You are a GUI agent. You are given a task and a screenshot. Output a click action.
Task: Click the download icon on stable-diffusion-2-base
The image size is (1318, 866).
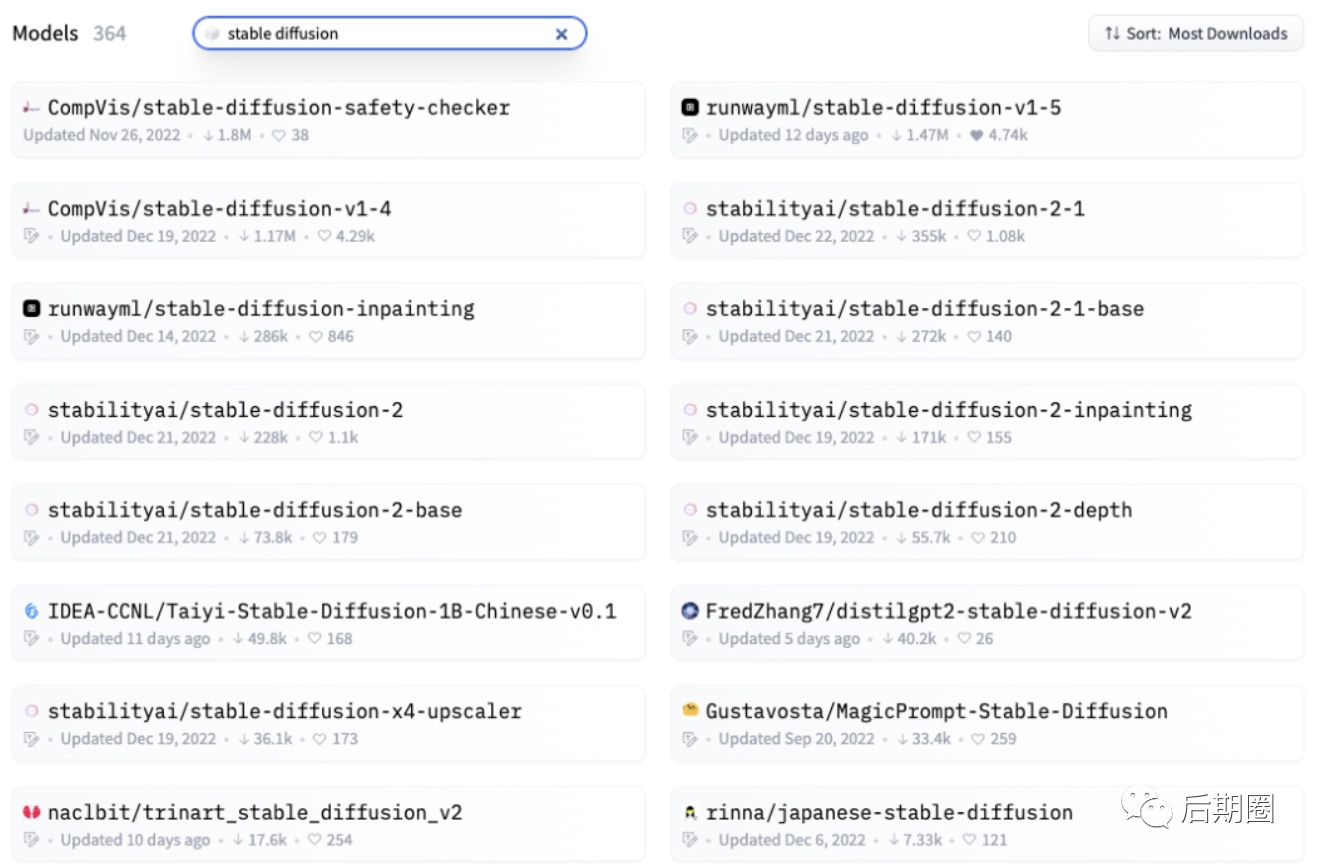point(244,537)
